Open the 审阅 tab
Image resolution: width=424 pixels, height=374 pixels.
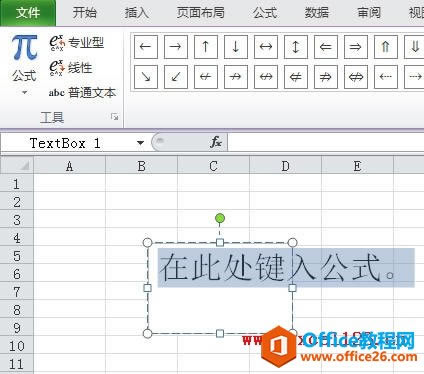369,13
